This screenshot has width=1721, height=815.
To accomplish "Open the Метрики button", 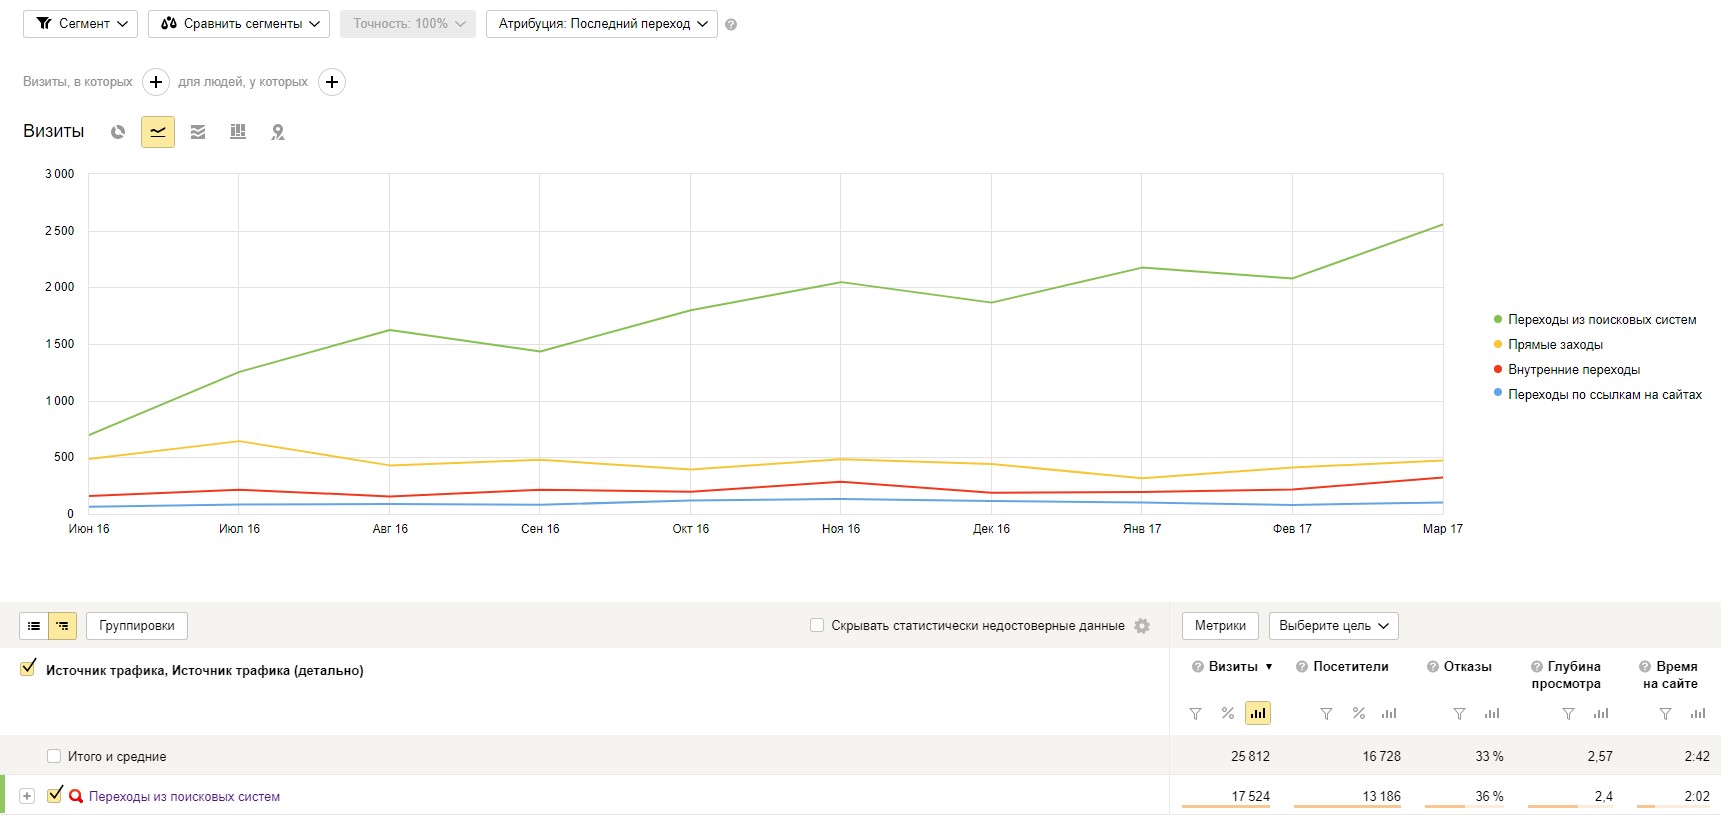I will tap(1220, 626).
